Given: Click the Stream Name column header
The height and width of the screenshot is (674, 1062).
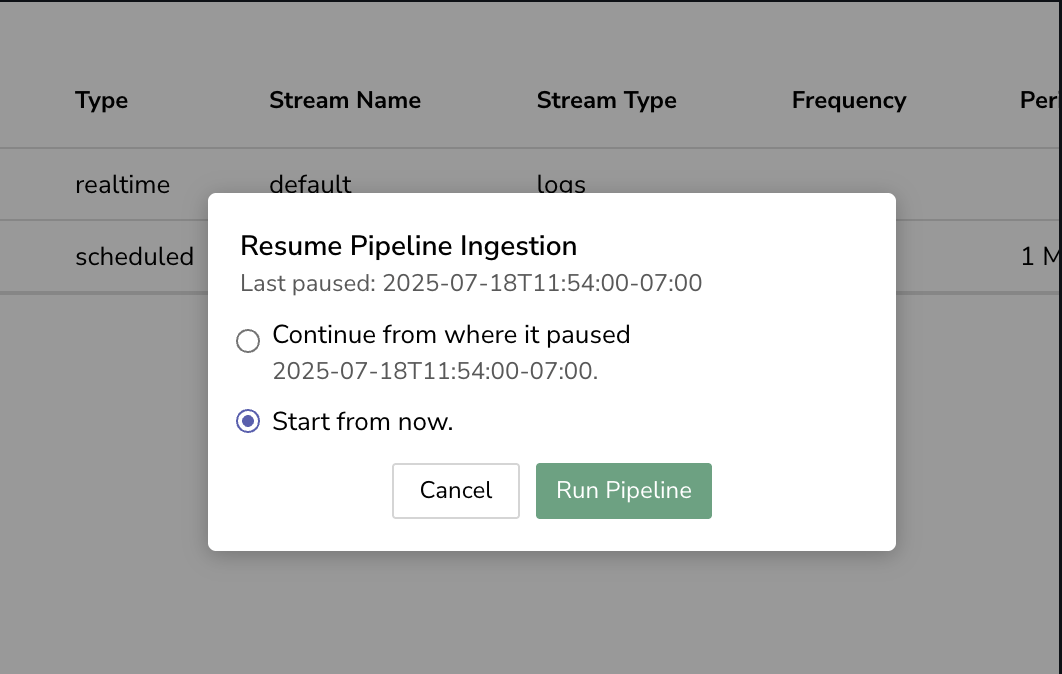Looking at the screenshot, I should [x=345, y=100].
